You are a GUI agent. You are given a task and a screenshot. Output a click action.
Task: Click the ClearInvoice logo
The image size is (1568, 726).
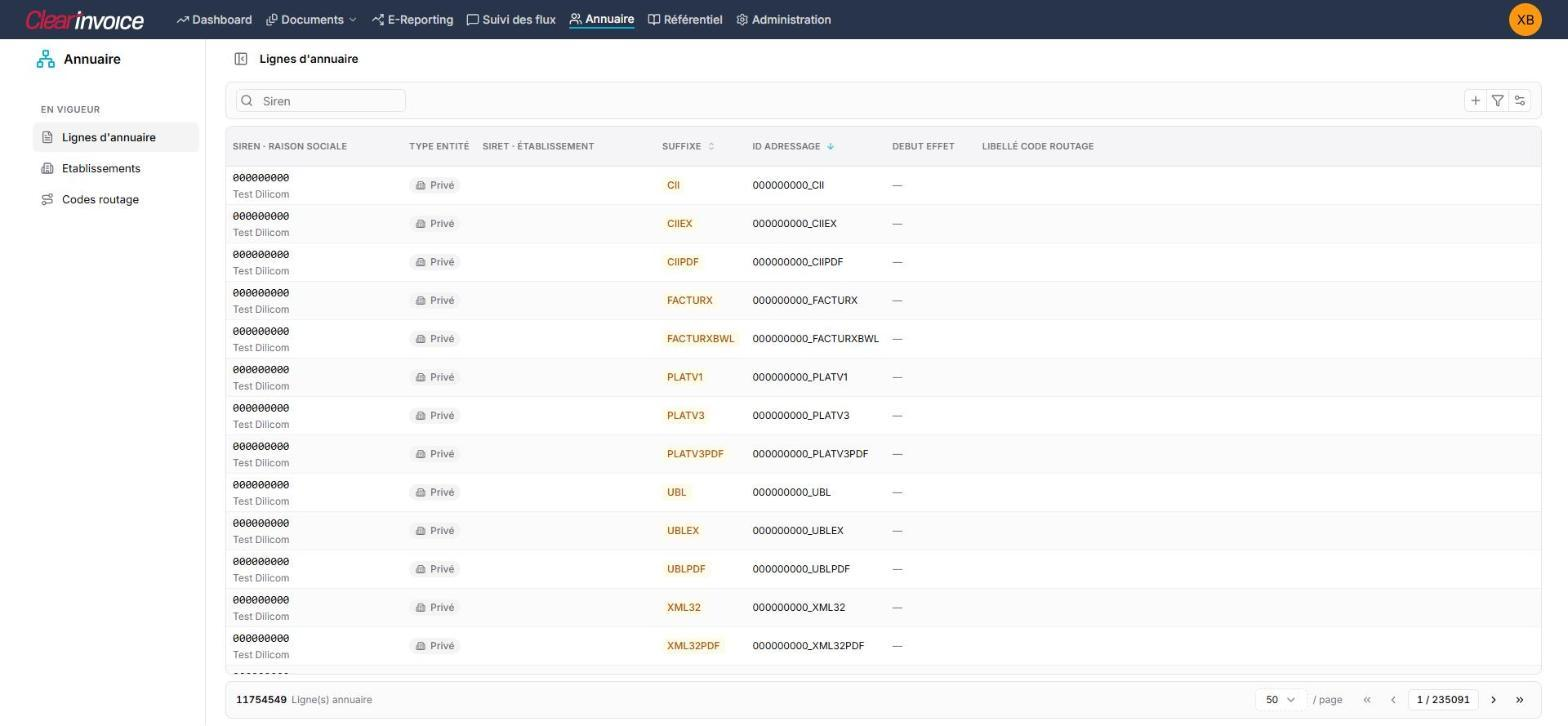85,20
